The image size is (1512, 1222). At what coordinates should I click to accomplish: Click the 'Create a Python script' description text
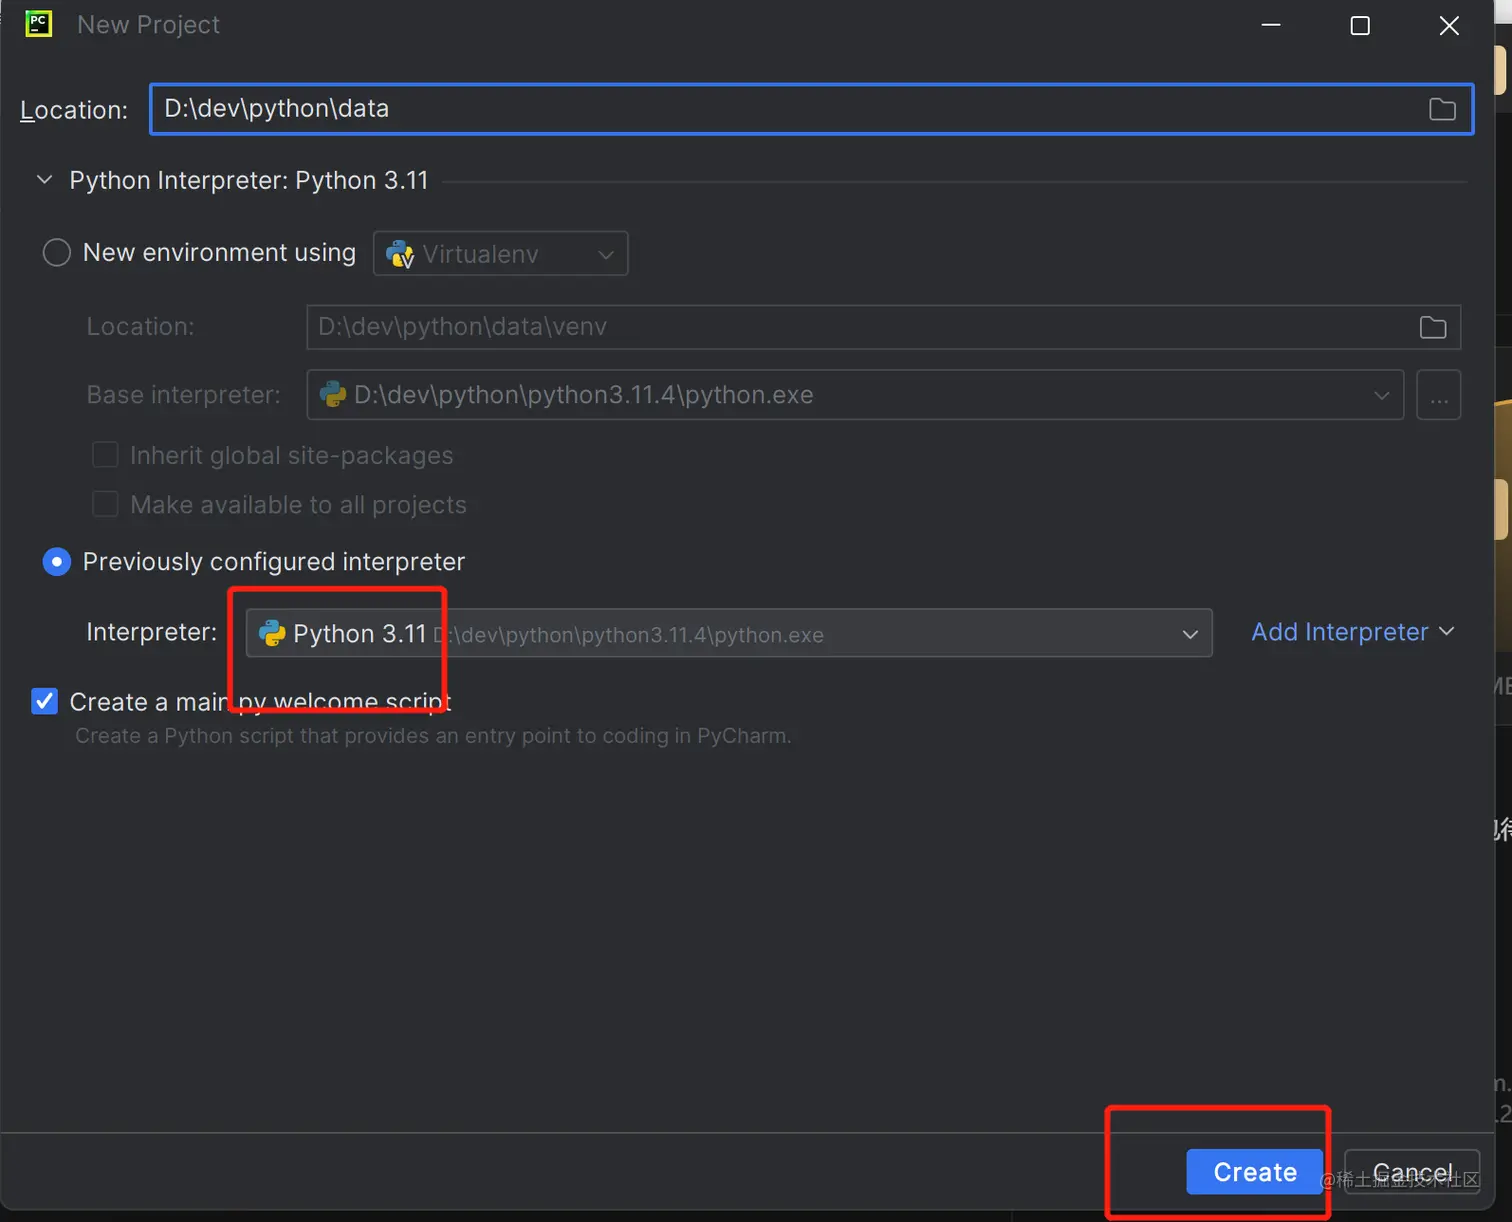(x=433, y=736)
